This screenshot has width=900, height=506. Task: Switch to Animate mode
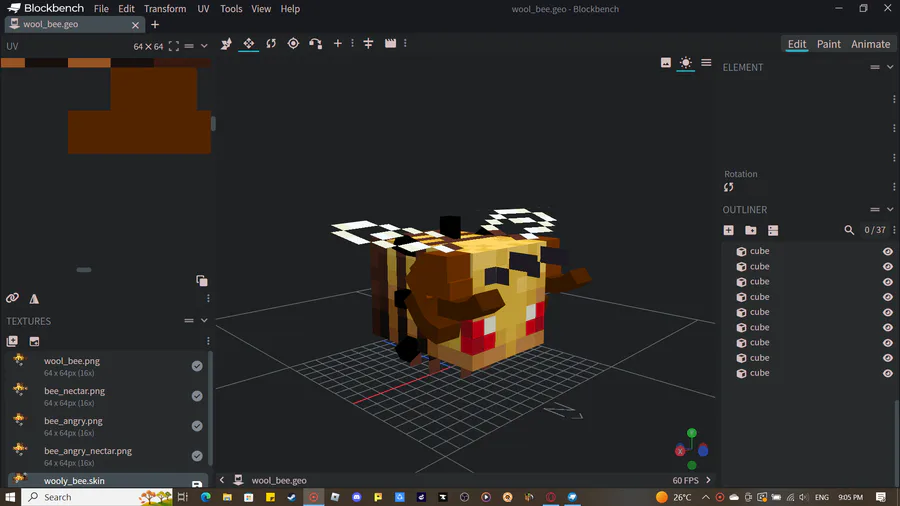click(870, 44)
